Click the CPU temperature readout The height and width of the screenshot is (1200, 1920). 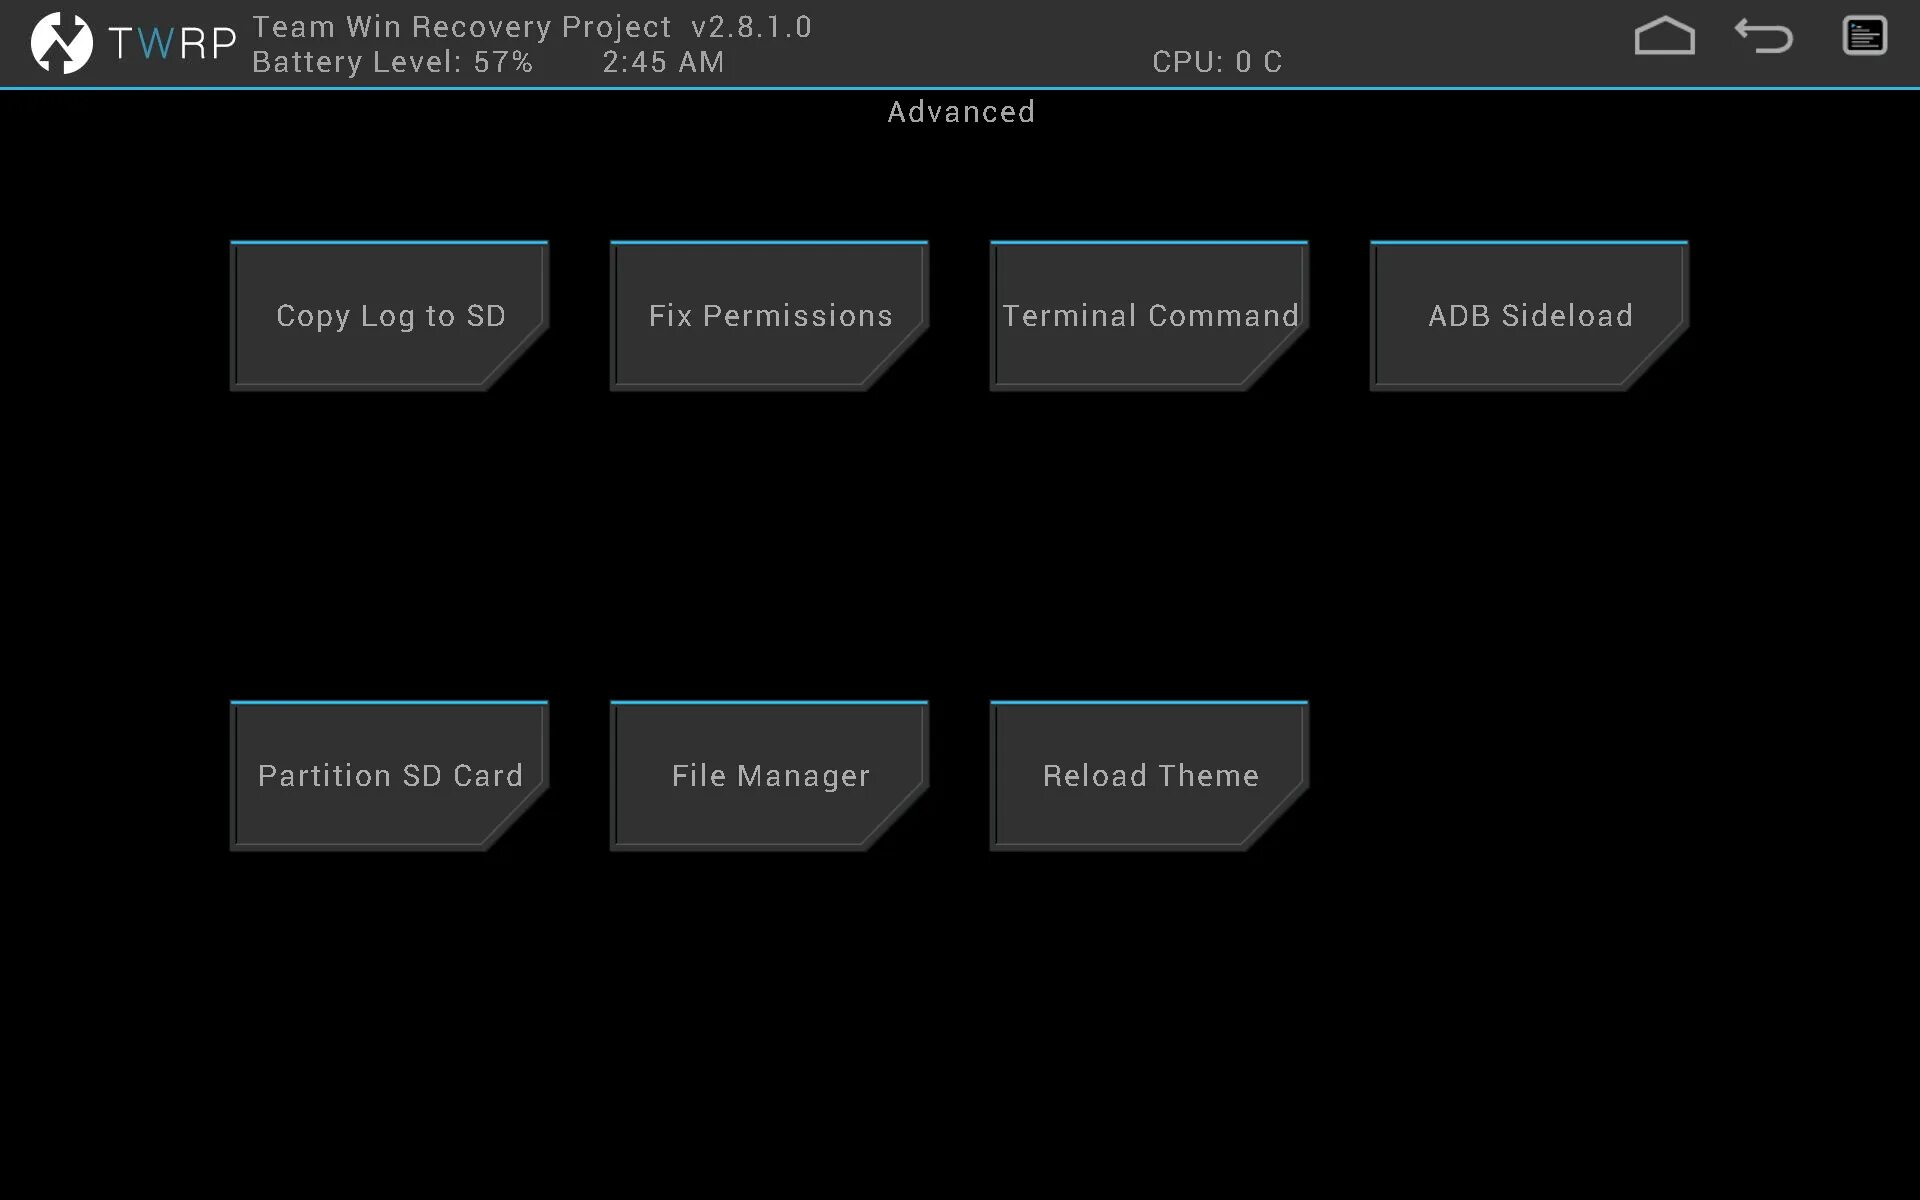coord(1216,62)
